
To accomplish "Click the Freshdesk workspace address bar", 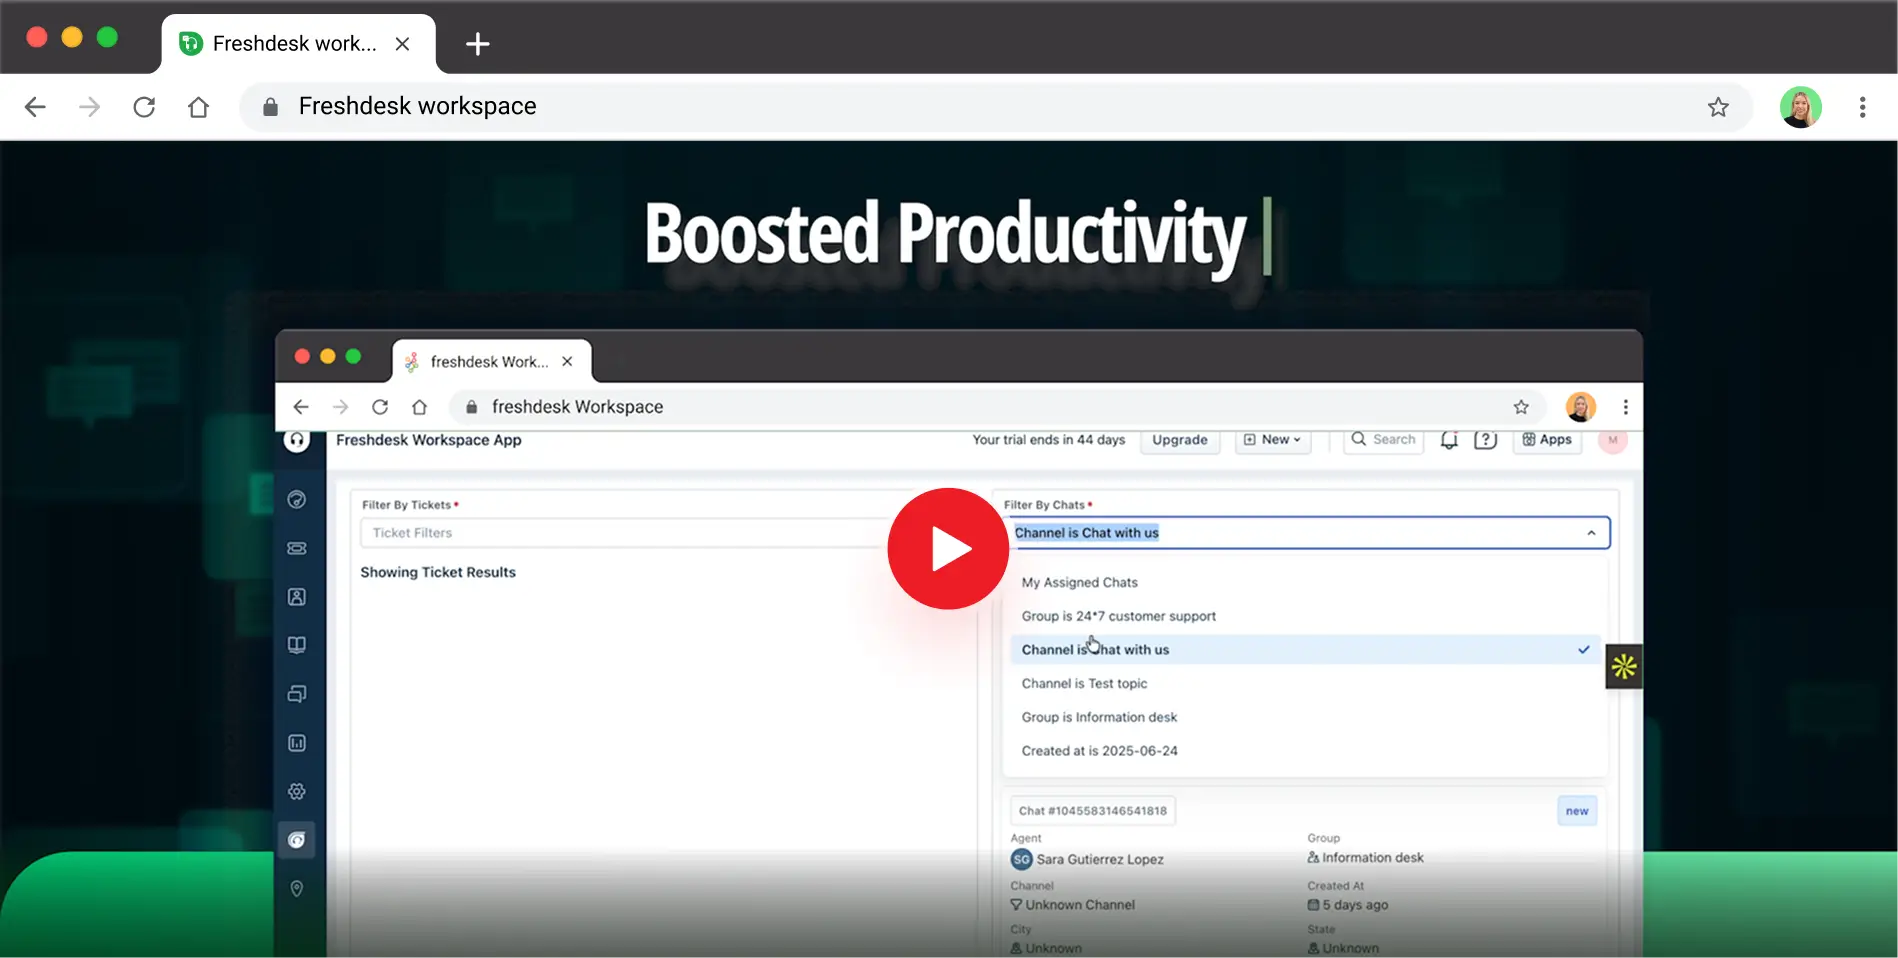I will (x=900, y=107).
